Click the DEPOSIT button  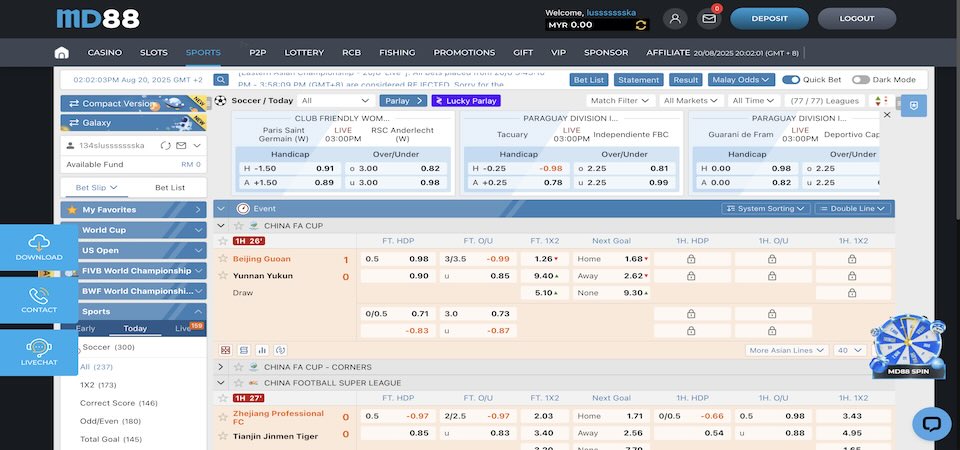pos(769,18)
